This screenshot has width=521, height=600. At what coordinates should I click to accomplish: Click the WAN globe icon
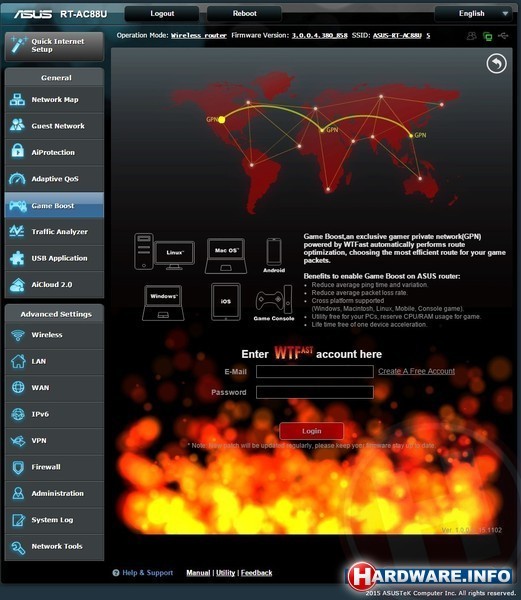(x=18, y=387)
